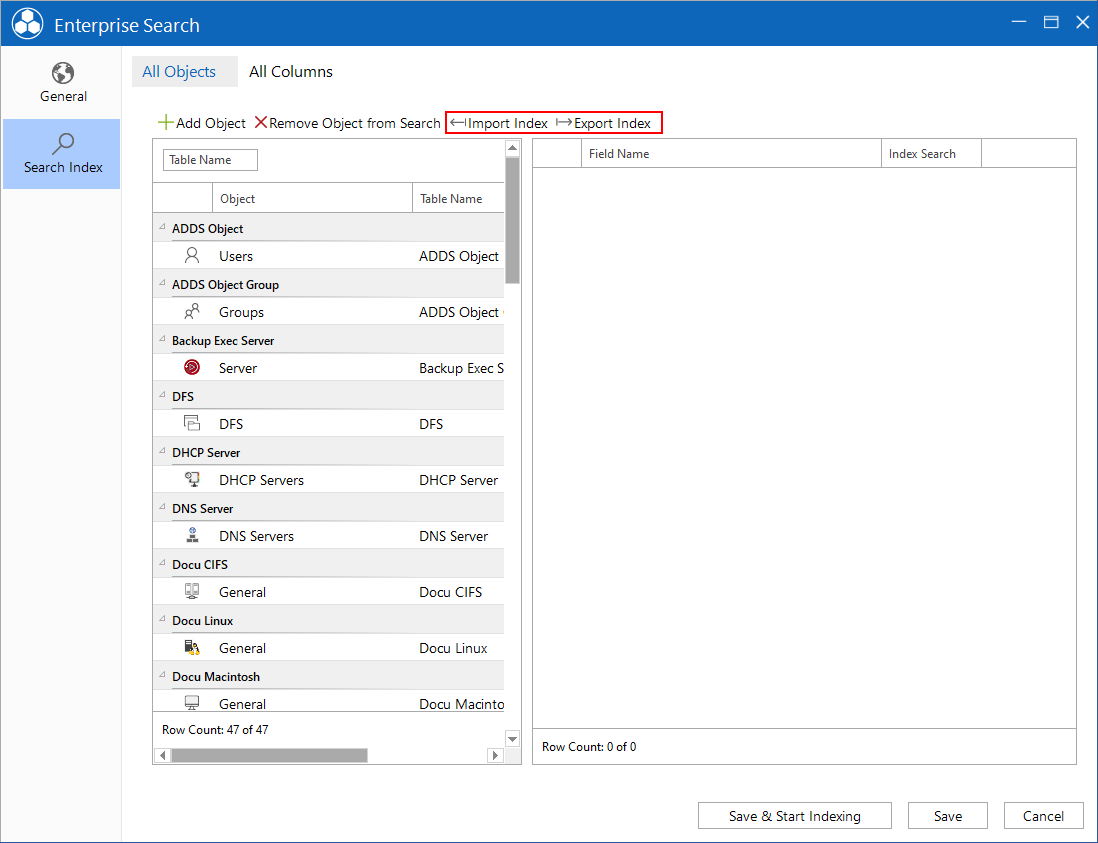
Task: Collapse the Docu Linux group
Action: (x=162, y=620)
